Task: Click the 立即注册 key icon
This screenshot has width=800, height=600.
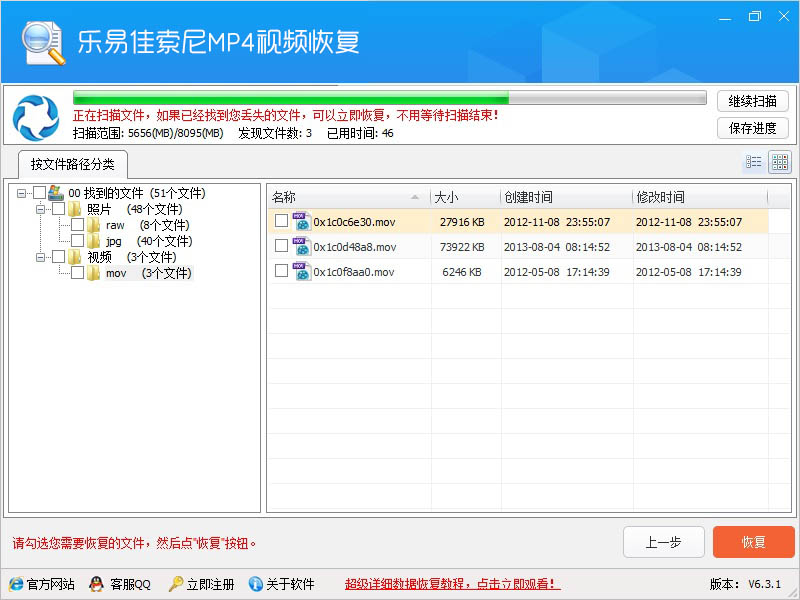Action: click(175, 584)
